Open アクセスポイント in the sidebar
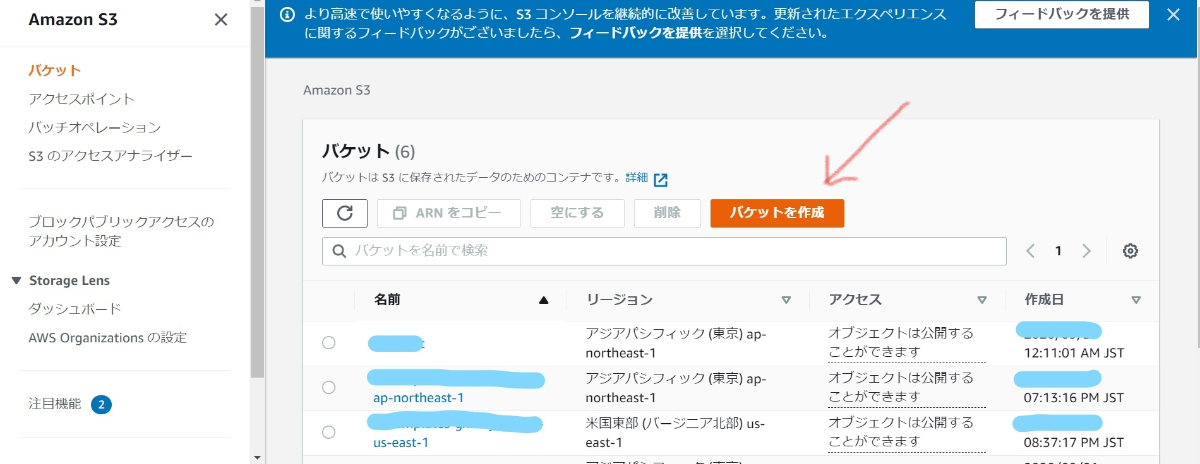Viewport: 1200px width, 464px height. pos(82,99)
